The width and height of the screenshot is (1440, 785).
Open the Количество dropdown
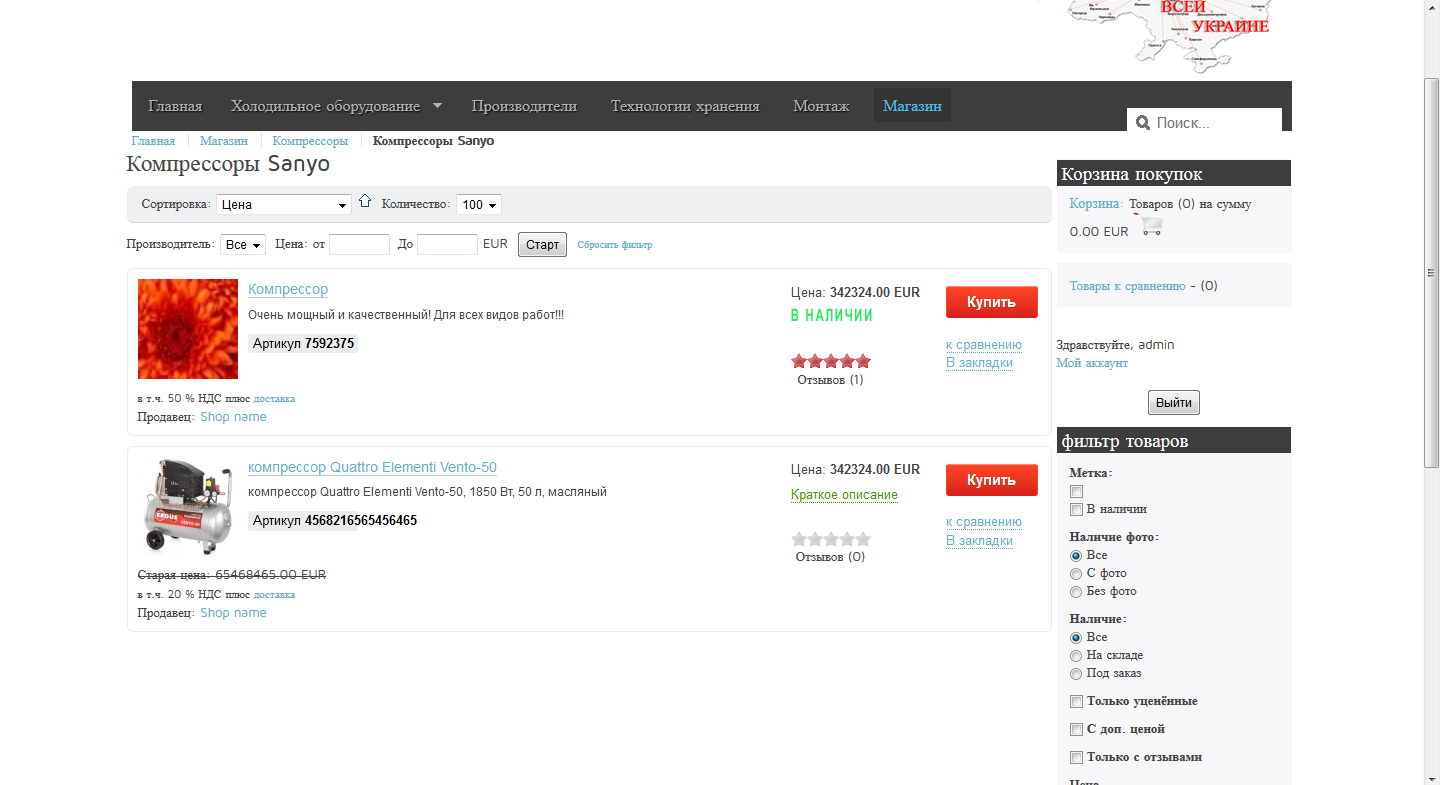tap(479, 204)
